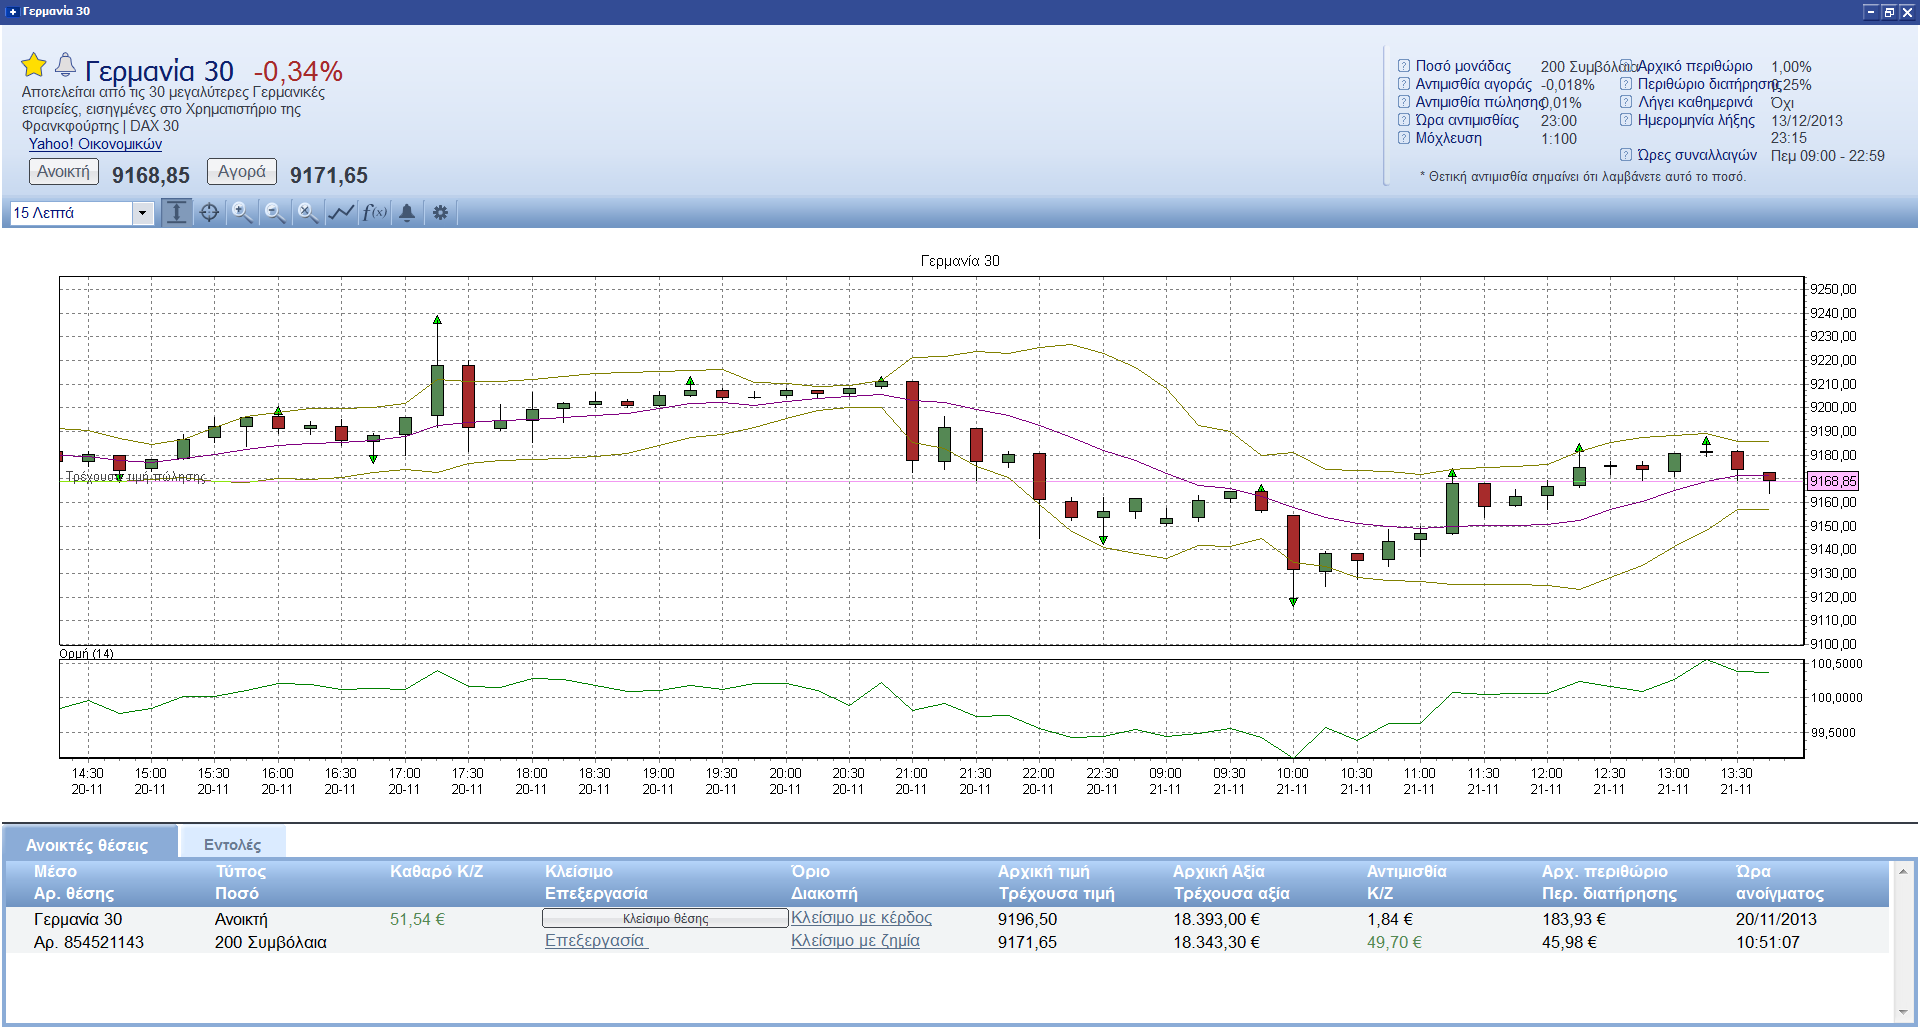Open the f(x) indicators menu

(374, 212)
